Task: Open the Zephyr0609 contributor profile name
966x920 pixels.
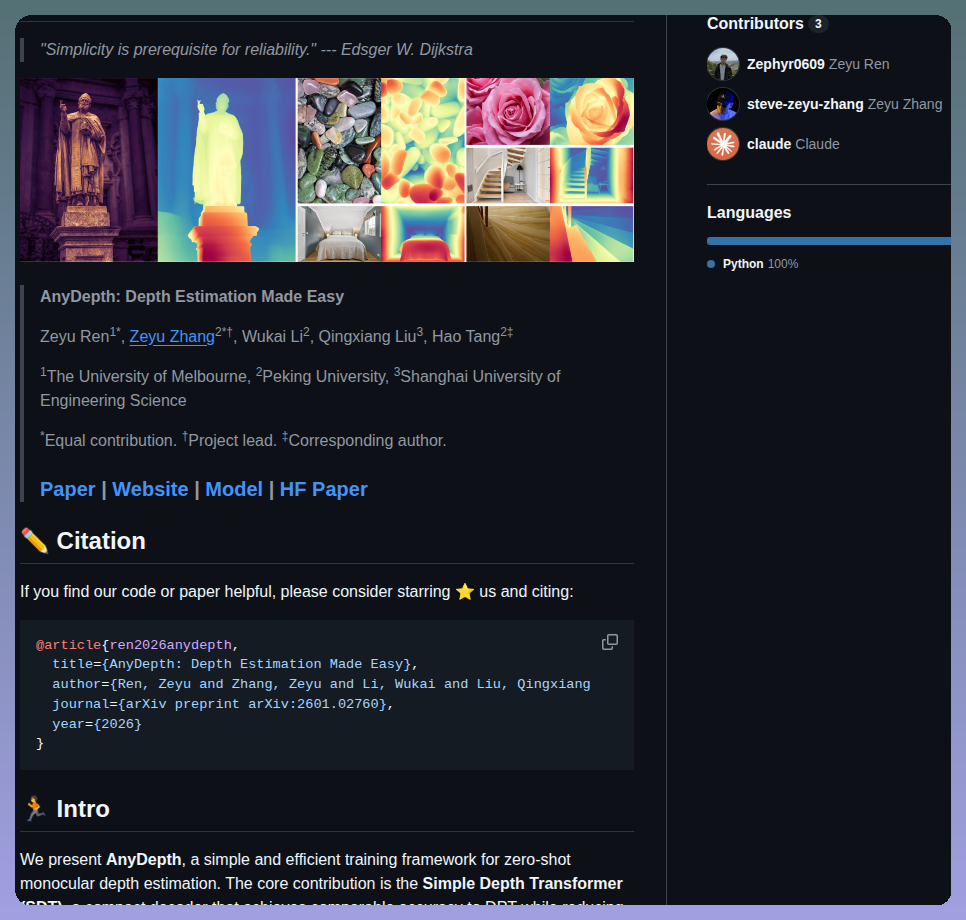Action: pos(785,64)
